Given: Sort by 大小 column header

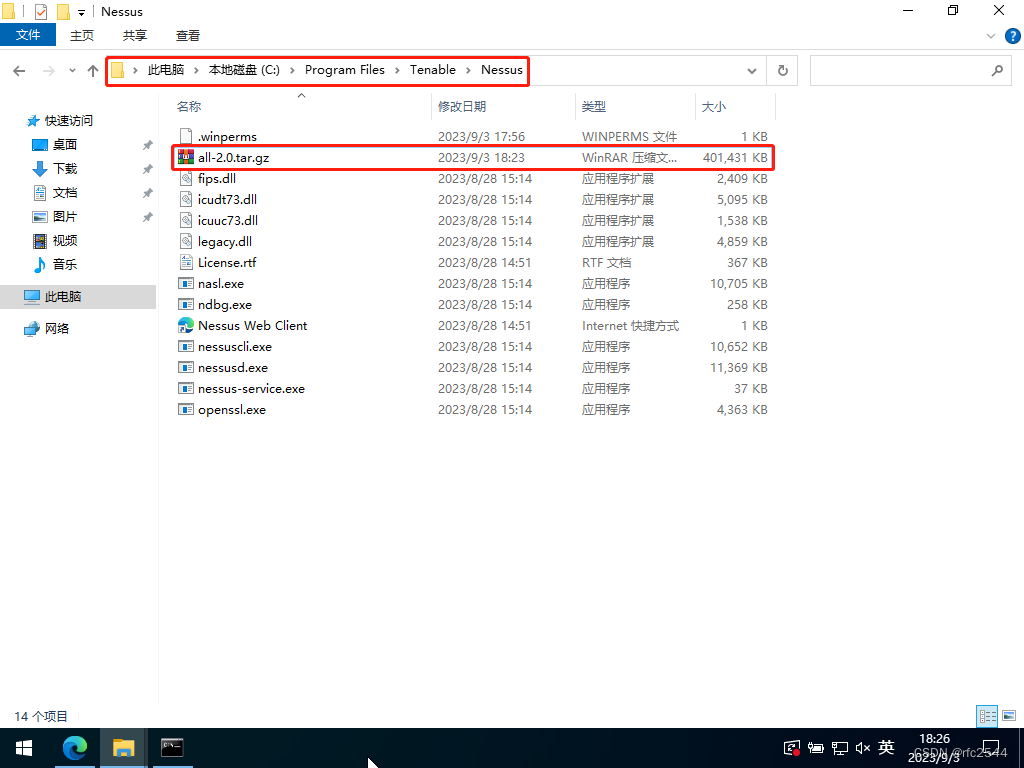Looking at the screenshot, I should pos(713,106).
